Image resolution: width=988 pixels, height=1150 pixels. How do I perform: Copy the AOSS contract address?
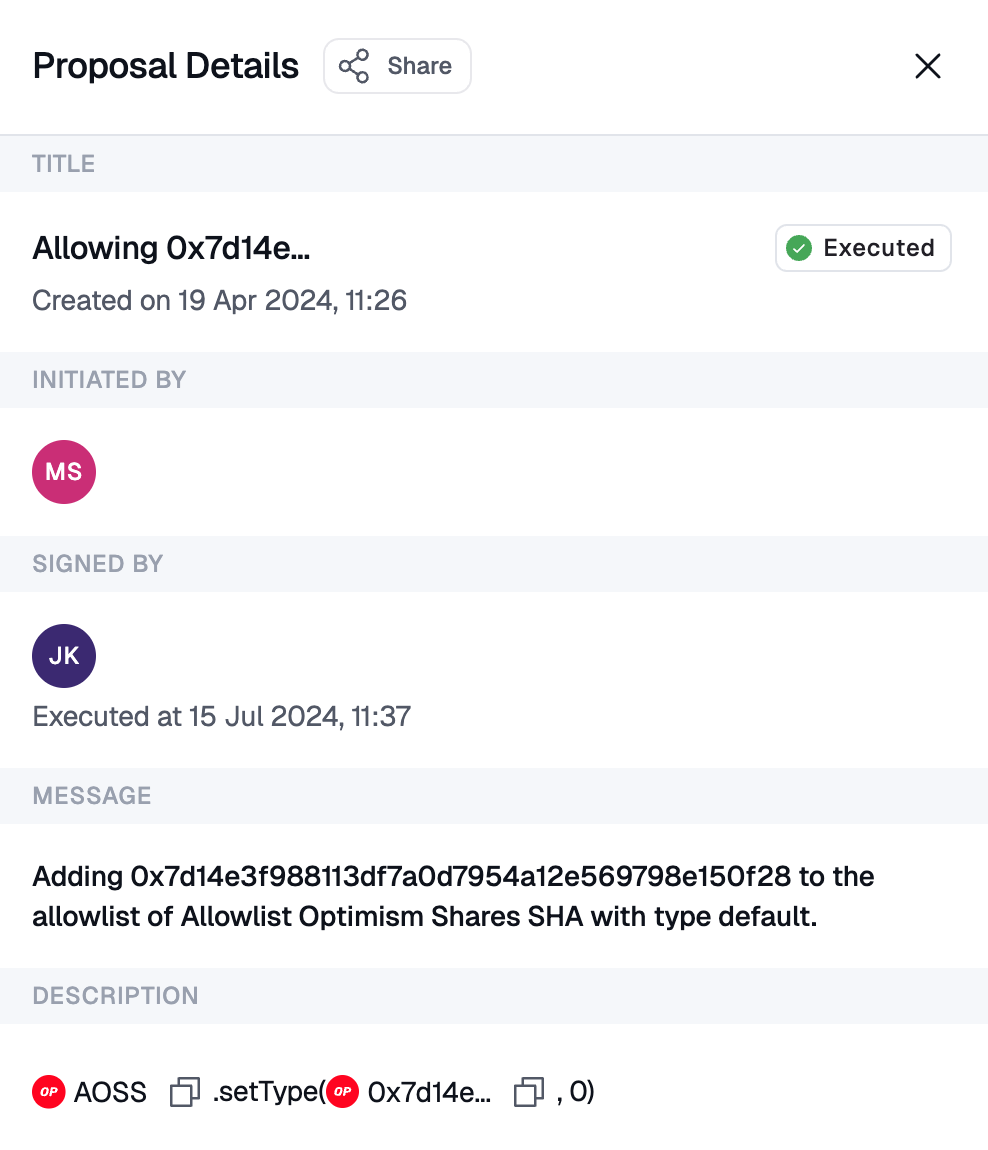click(185, 1093)
